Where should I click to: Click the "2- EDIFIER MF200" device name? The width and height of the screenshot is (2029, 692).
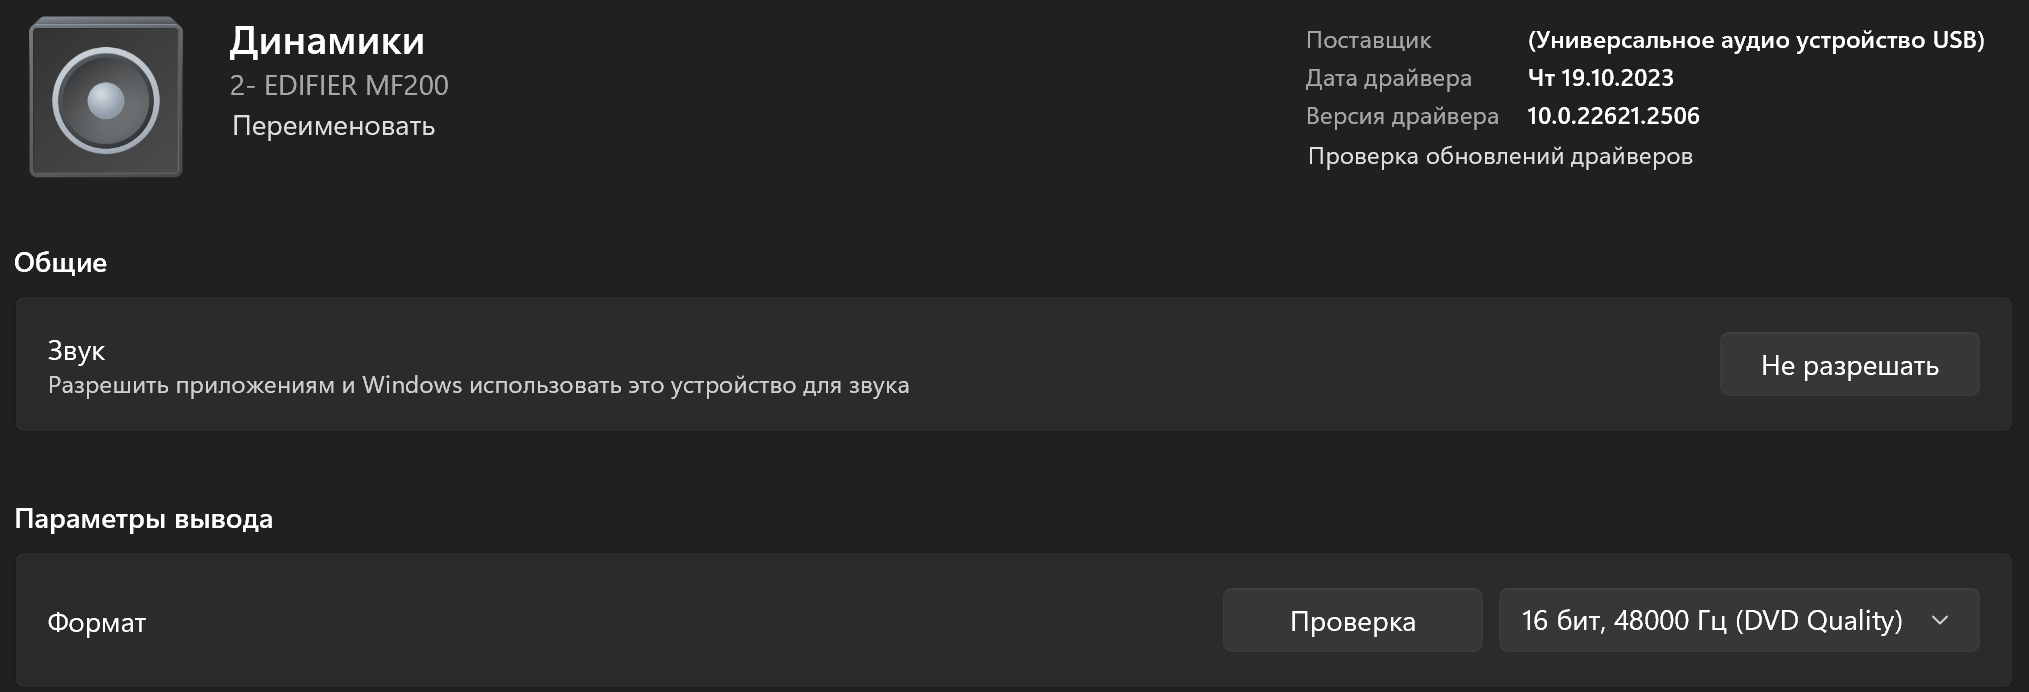[x=339, y=86]
